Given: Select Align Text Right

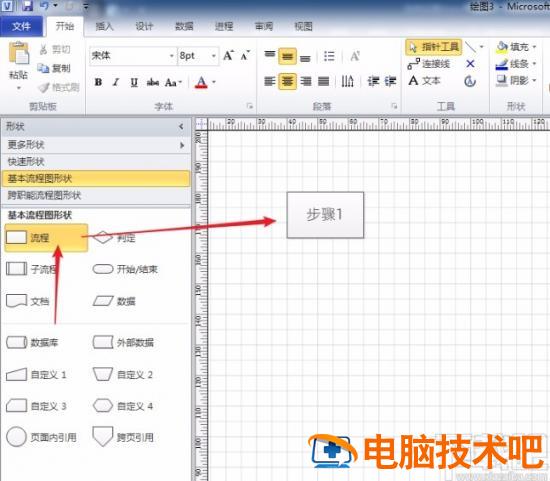Looking at the screenshot, I should point(306,81).
